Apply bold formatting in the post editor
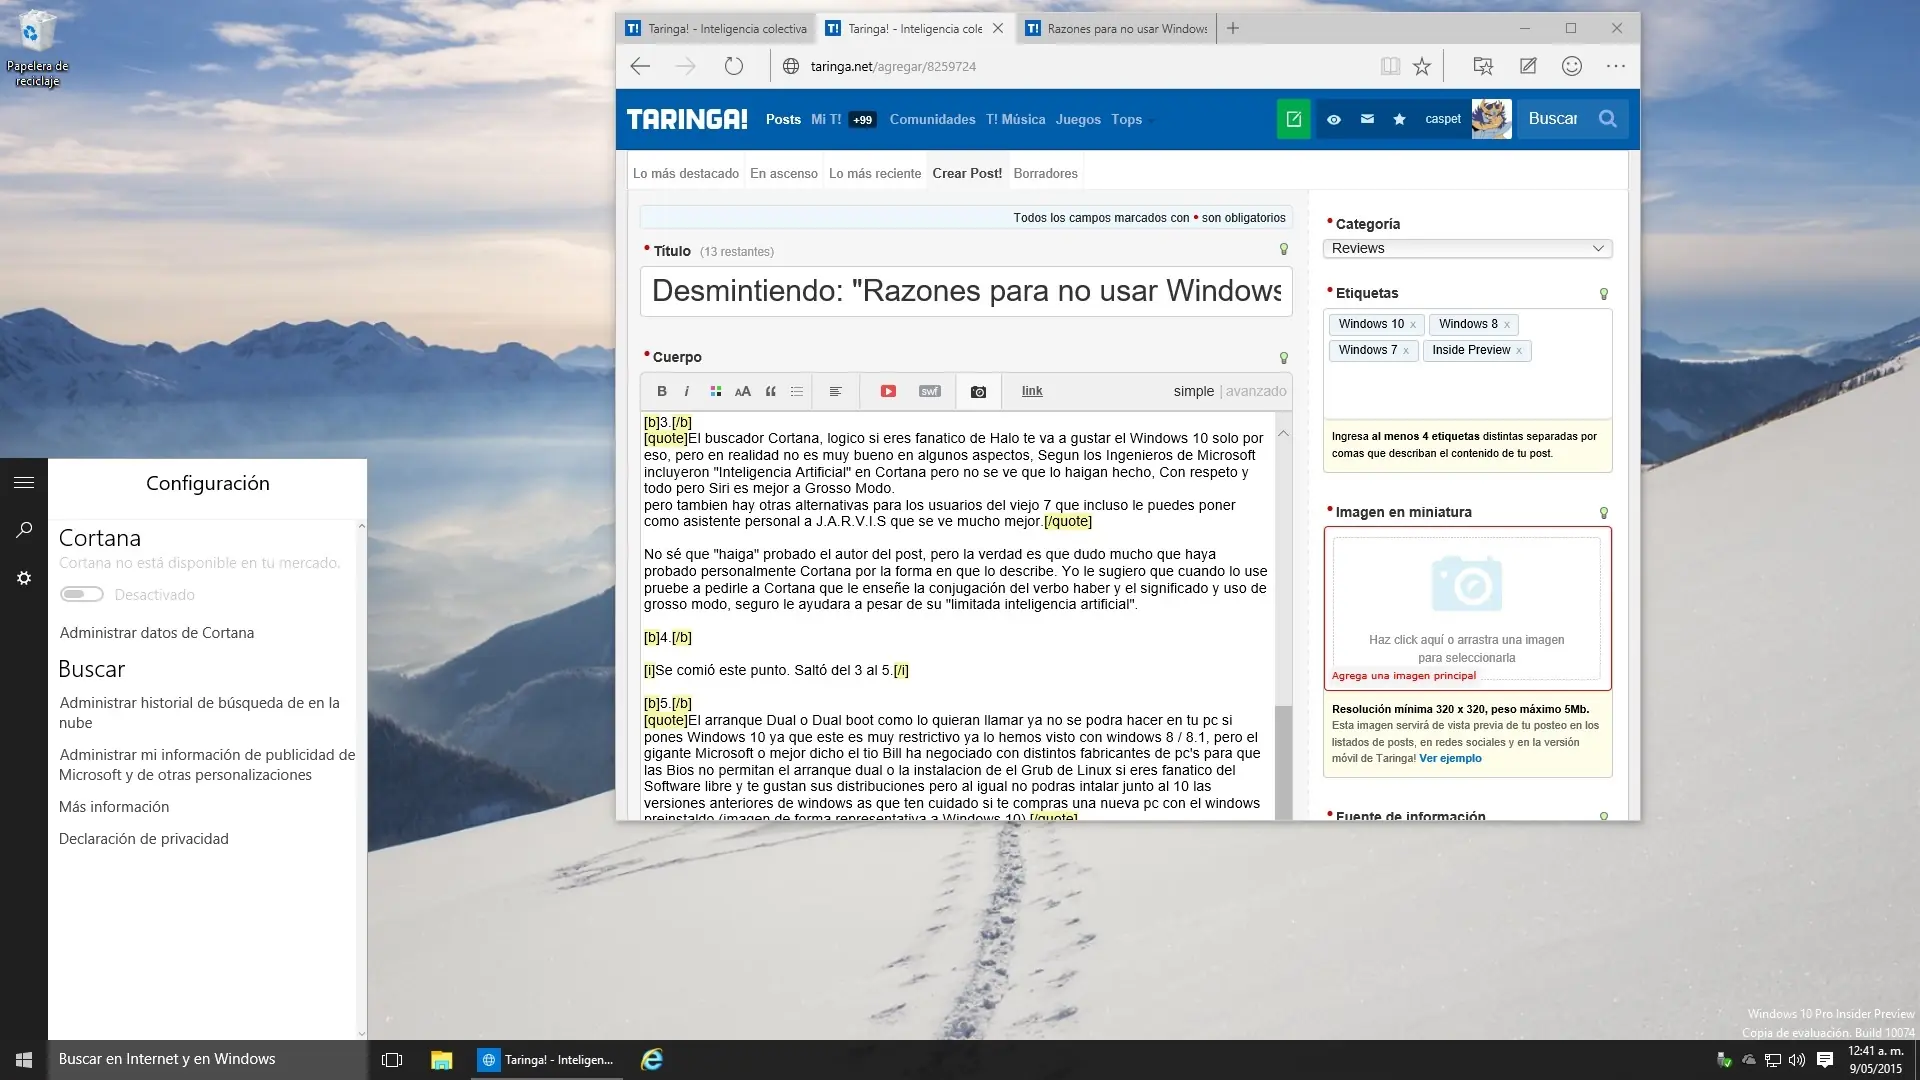Viewport: 1920px width, 1080px height. click(x=661, y=391)
